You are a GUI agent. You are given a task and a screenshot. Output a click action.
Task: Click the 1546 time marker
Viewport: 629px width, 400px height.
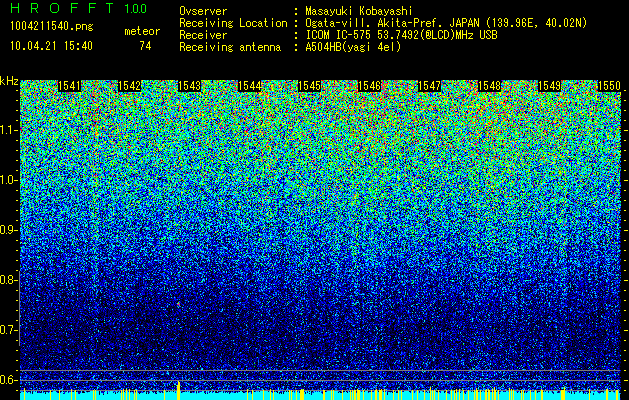pyautogui.click(x=369, y=86)
